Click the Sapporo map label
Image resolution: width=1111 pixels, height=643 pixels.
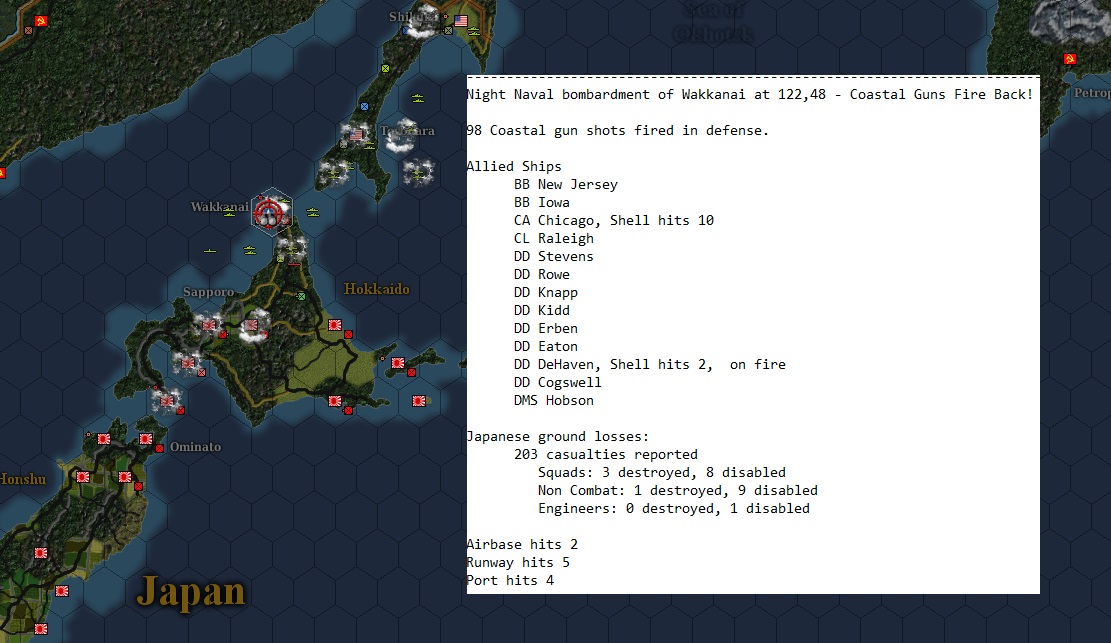(x=208, y=291)
